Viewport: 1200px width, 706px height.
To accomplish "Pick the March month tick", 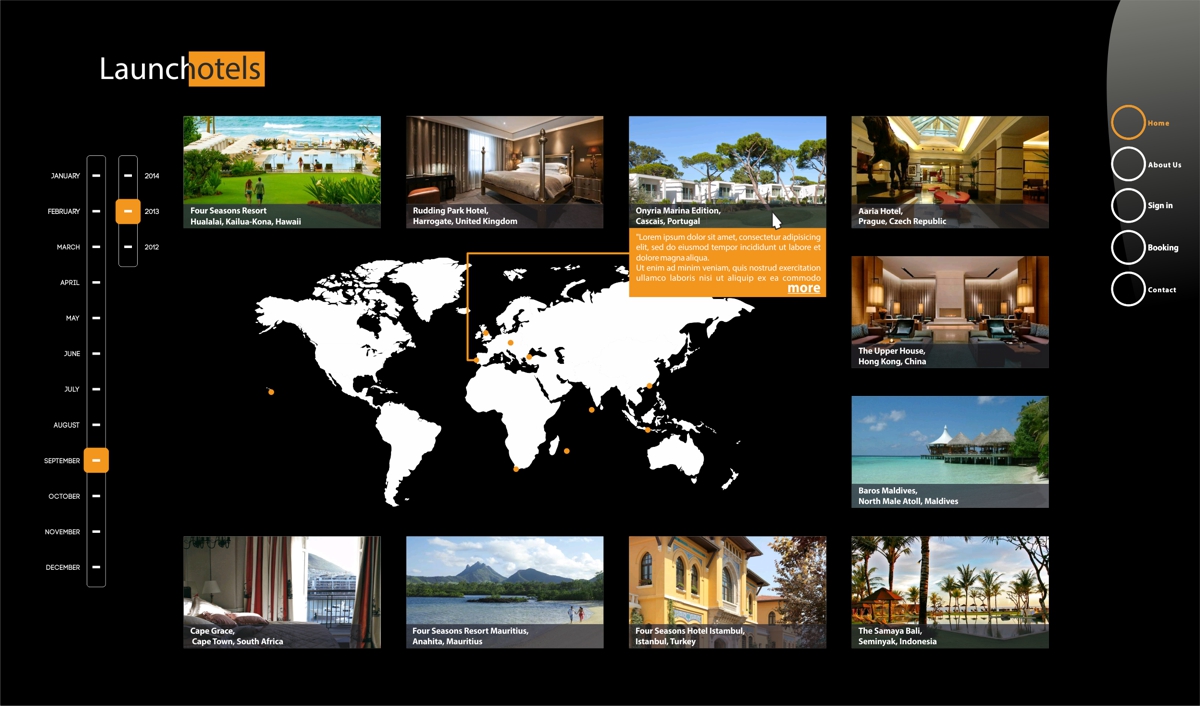I will [96, 247].
